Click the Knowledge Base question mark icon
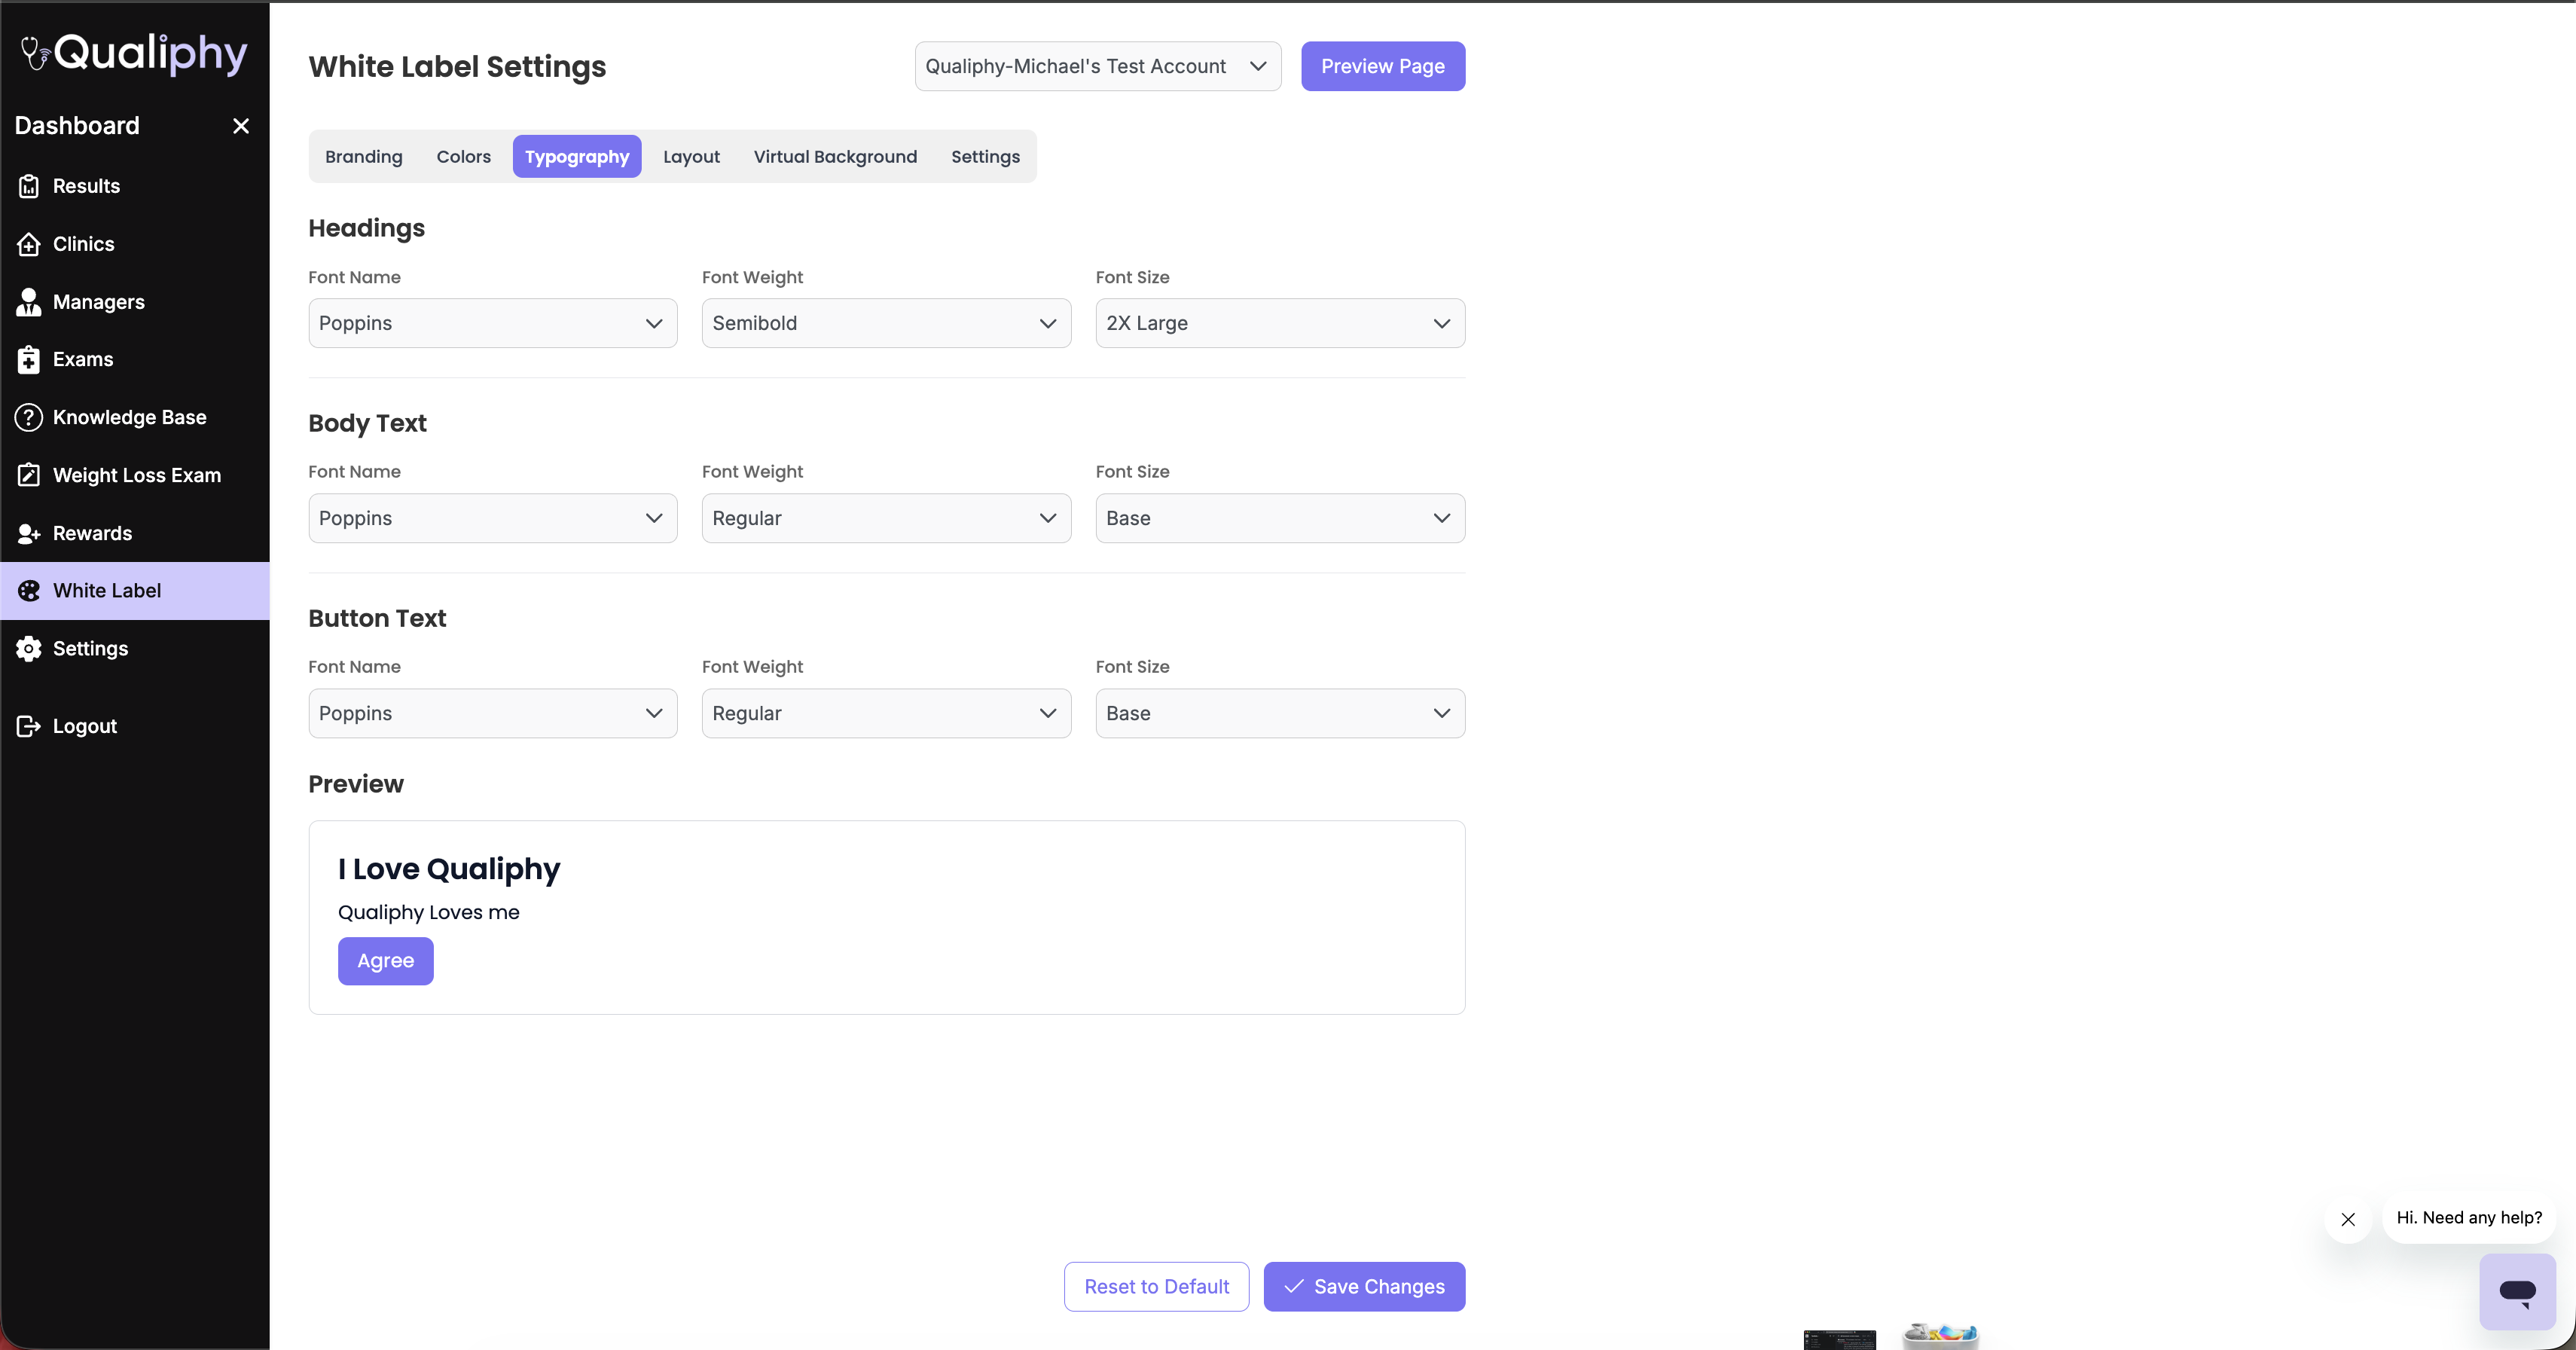The image size is (2576, 1350). [29, 418]
